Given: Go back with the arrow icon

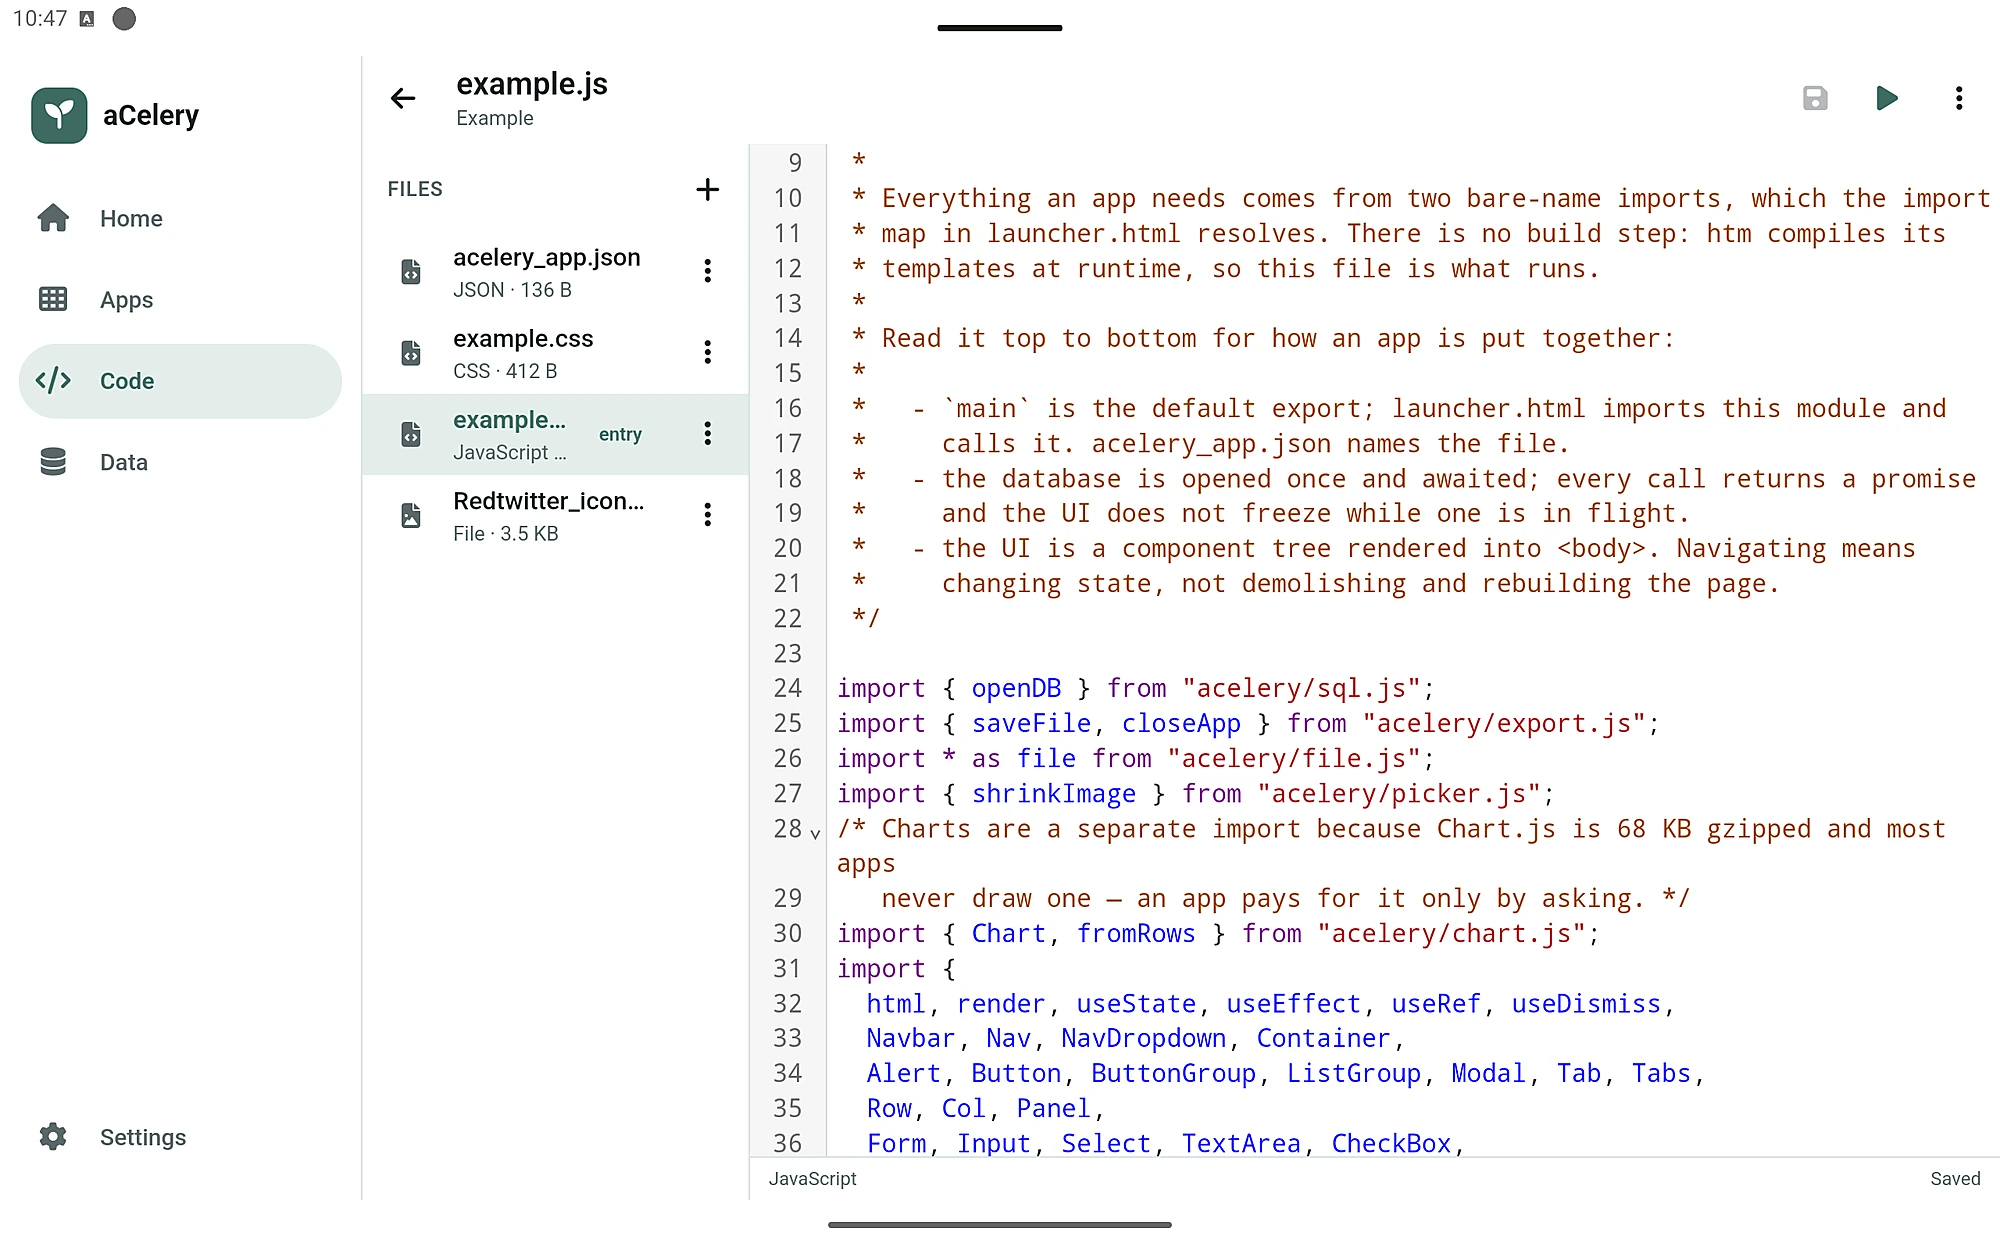Looking at the screenshot, I should 403,98.
